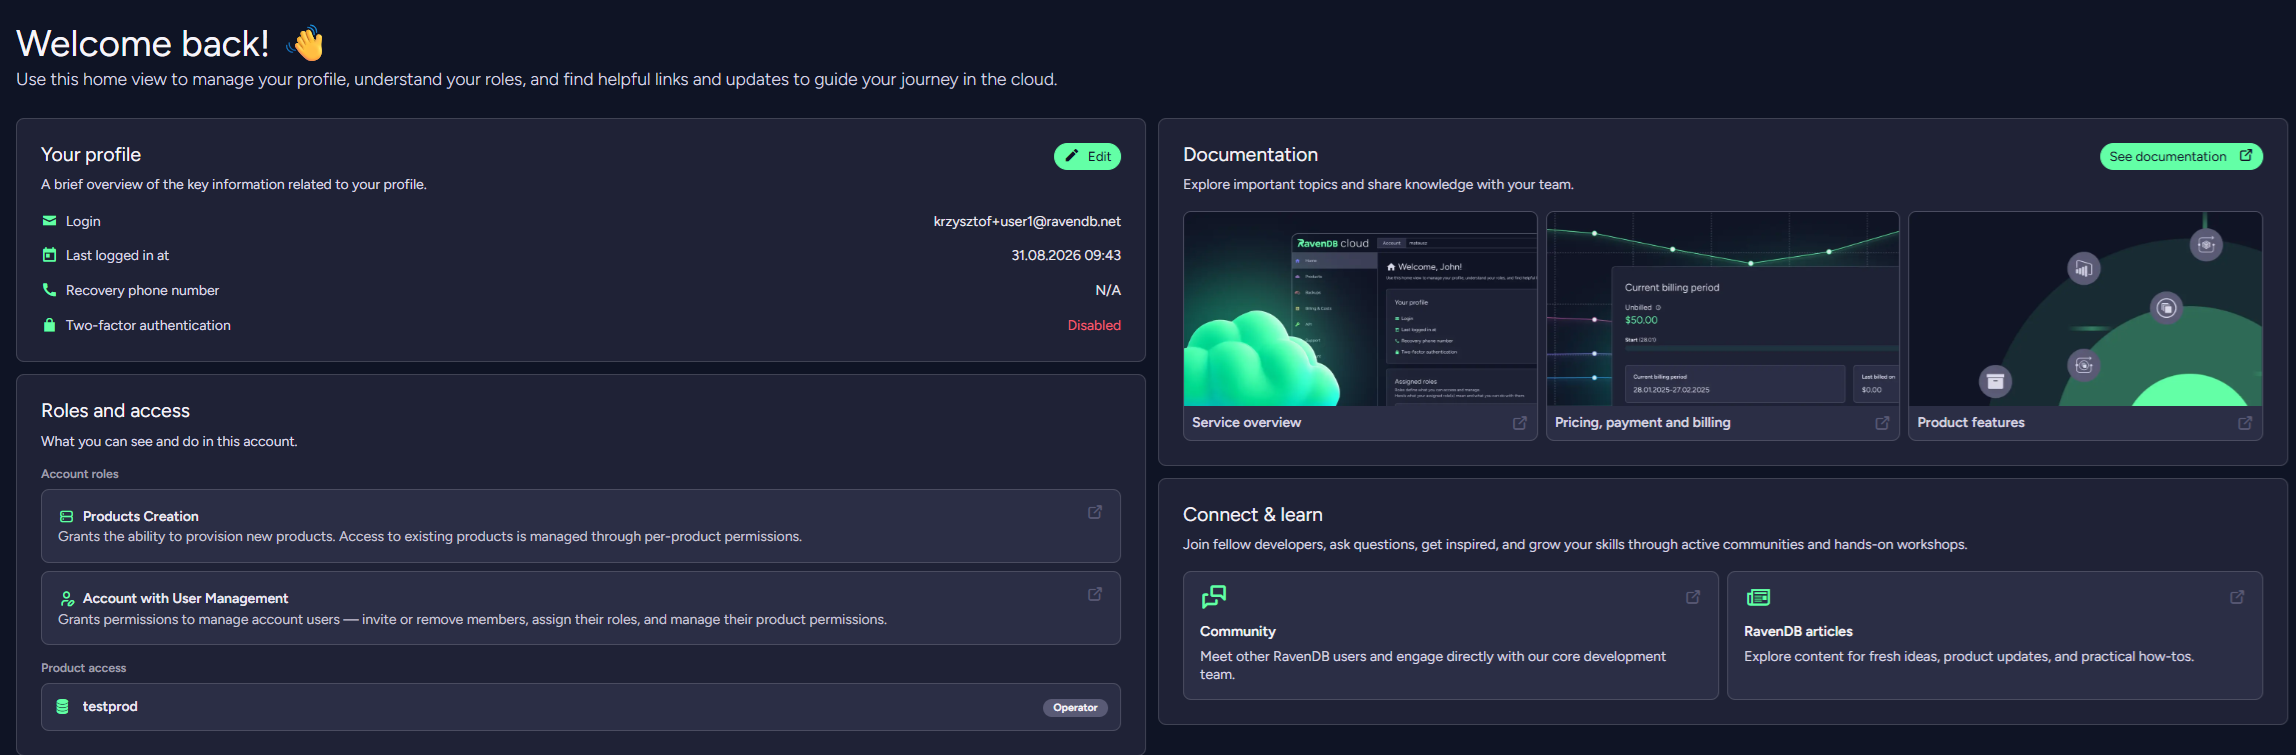
Task: Click the Disabled two-factor authentication status
Action: click(1094, 325)
